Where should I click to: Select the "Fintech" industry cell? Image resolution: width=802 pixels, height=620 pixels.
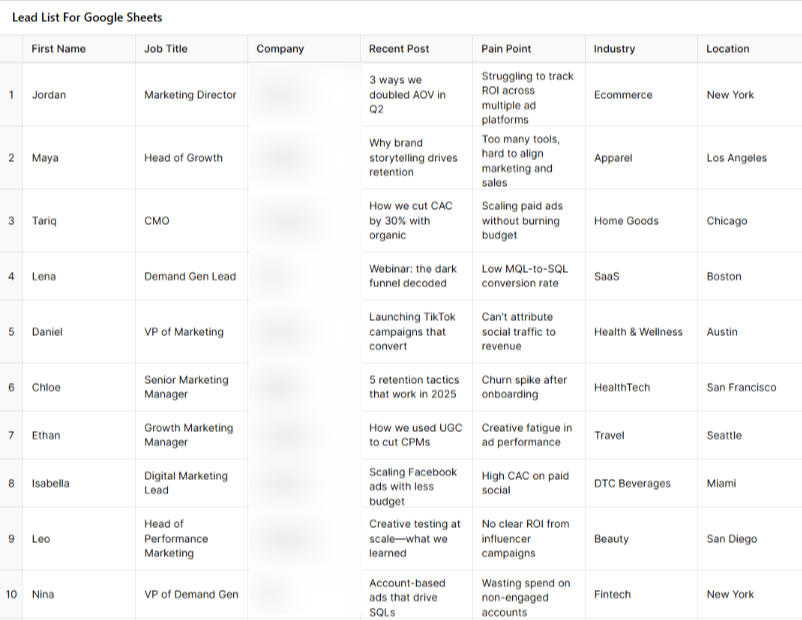coord(612,594)
